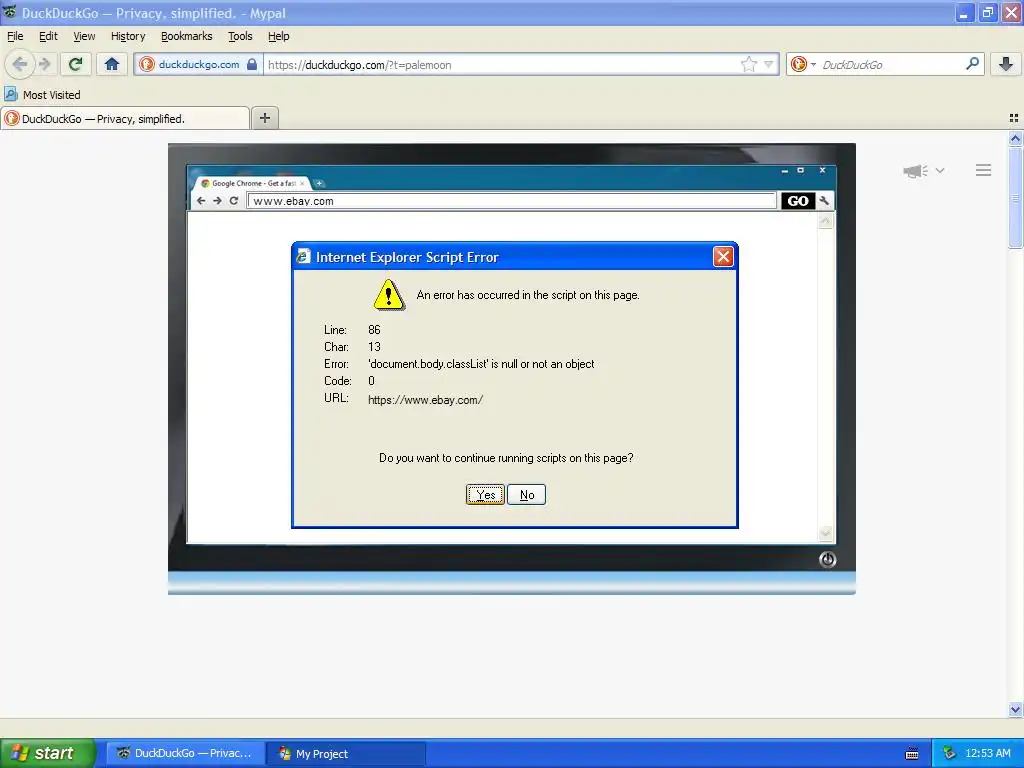Maximize the embedded Chrome window
Screen dimensions: 1024x768
tap(801, 170)
